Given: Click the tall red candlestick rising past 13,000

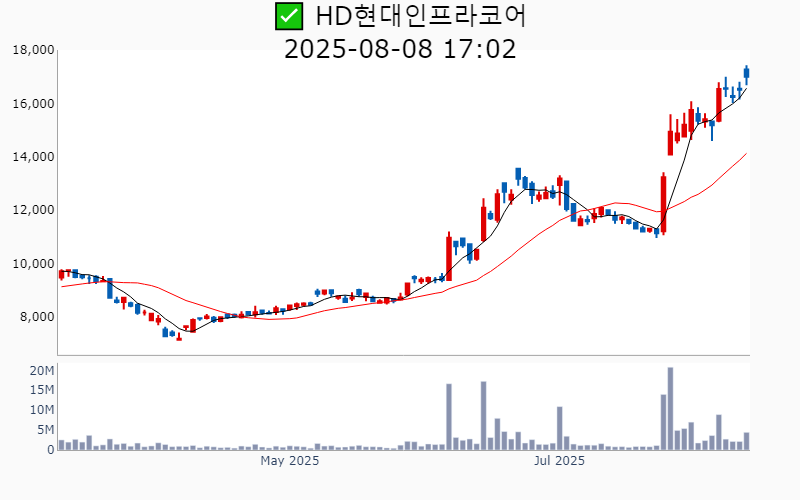Looking at the screenshot, I should 663,204.
